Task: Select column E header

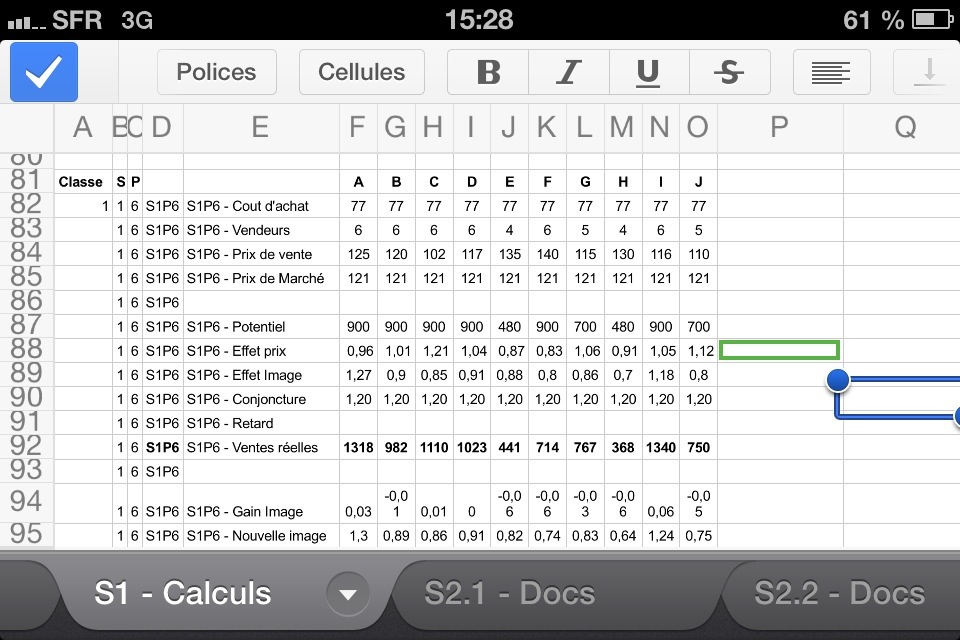Action: [x=260, y=127]
